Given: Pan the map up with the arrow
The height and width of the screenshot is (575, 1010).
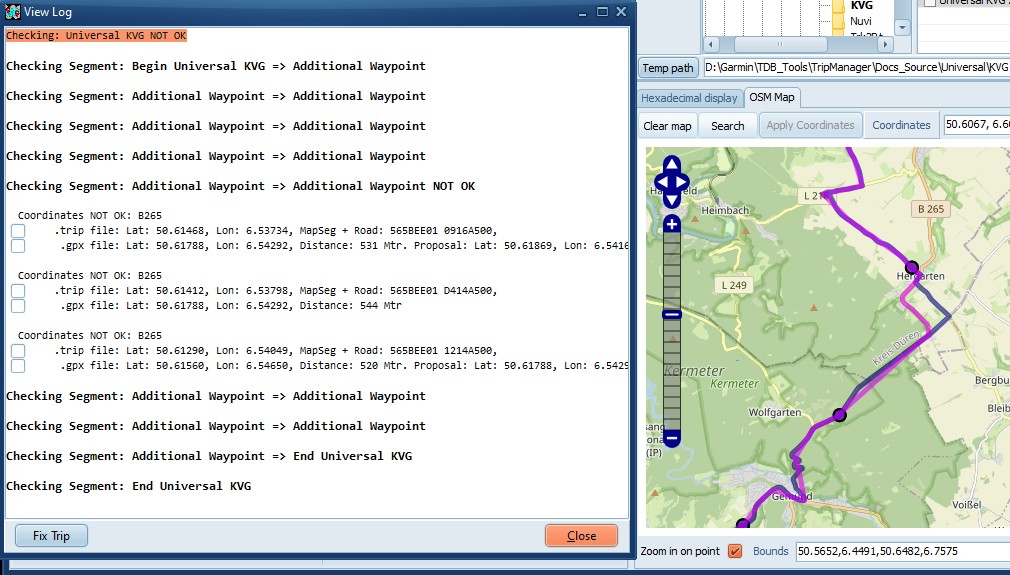Looking at the screenshot, I should point(672,166).
